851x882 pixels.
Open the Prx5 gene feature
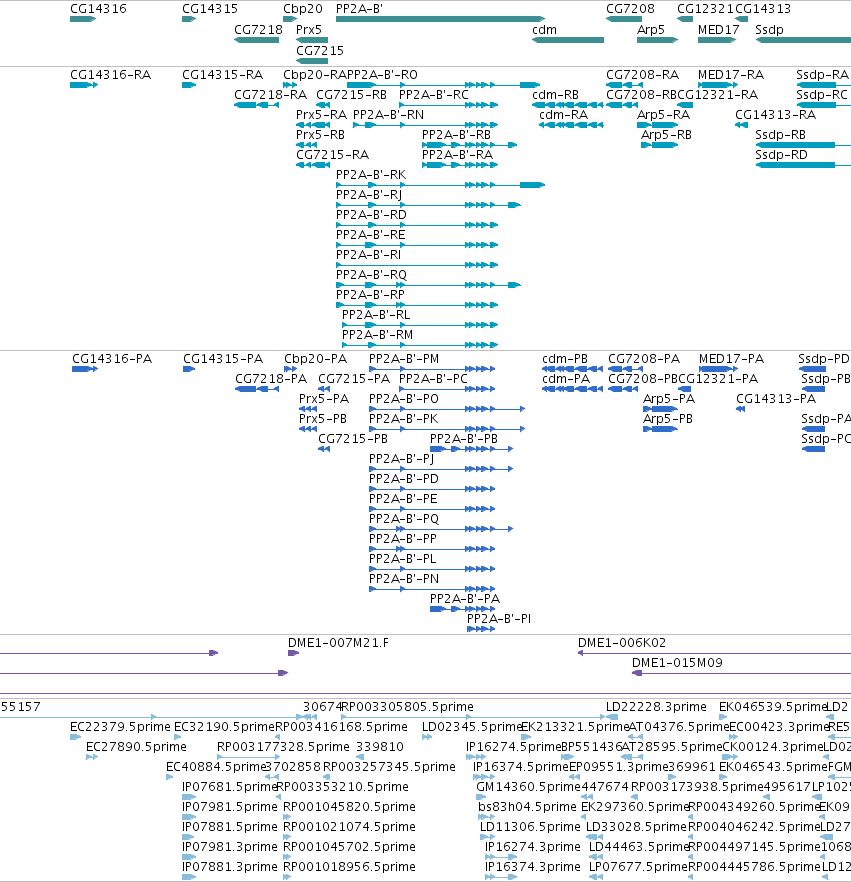(x=312, y=40)
